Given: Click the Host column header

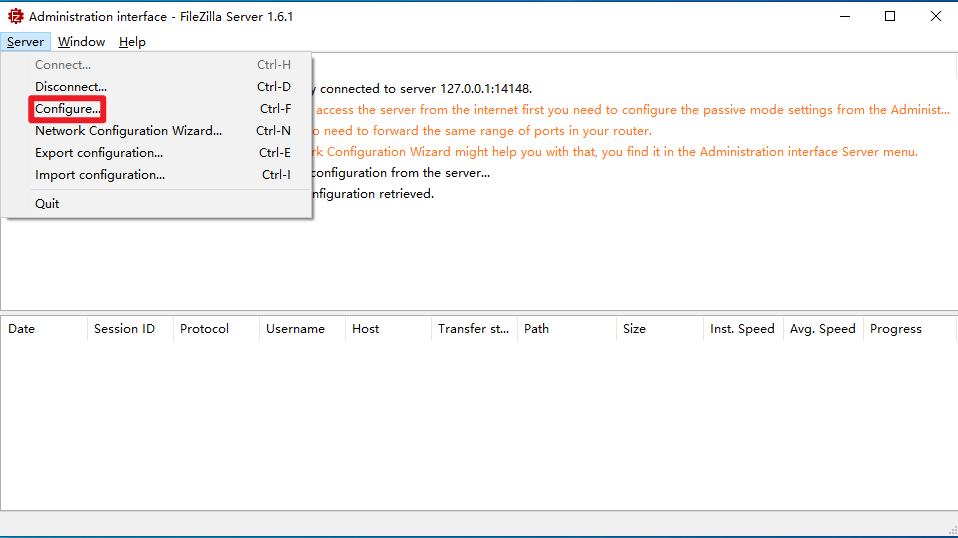Looking at the screenshot, I should point(365,329).
